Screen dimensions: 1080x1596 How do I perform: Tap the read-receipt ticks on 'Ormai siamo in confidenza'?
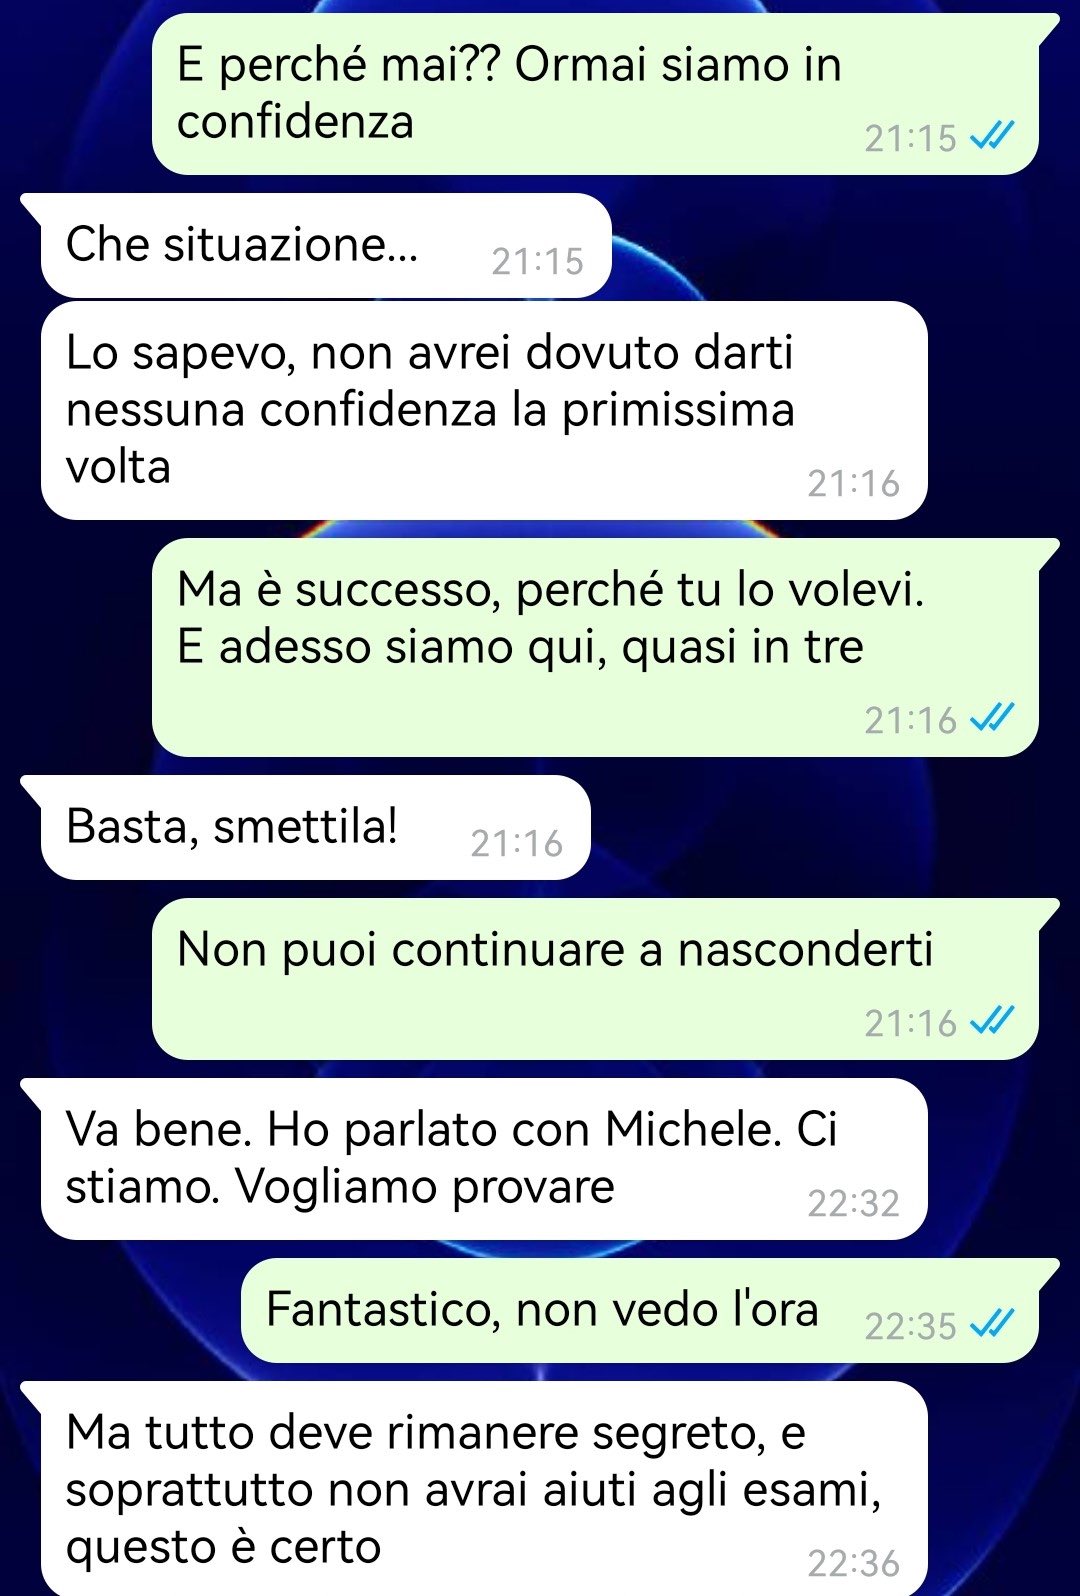pos(993,135)
